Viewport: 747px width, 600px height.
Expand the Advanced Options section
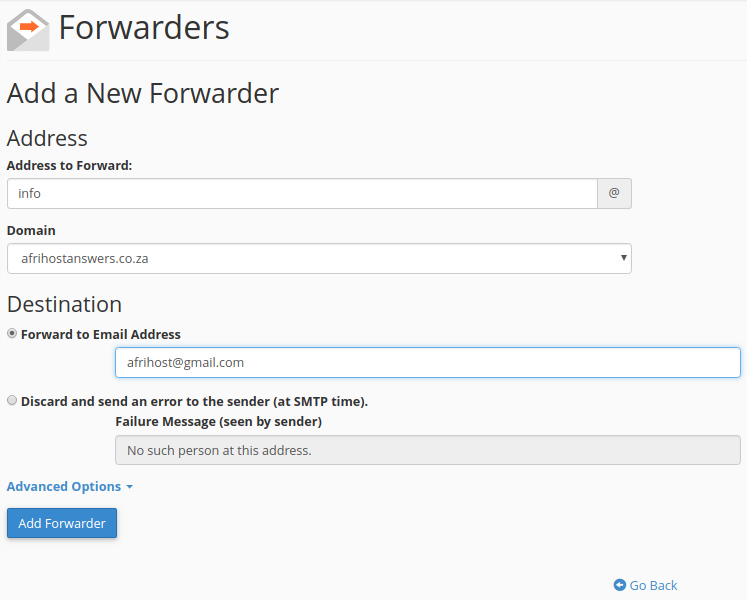[x=64, y=487]
